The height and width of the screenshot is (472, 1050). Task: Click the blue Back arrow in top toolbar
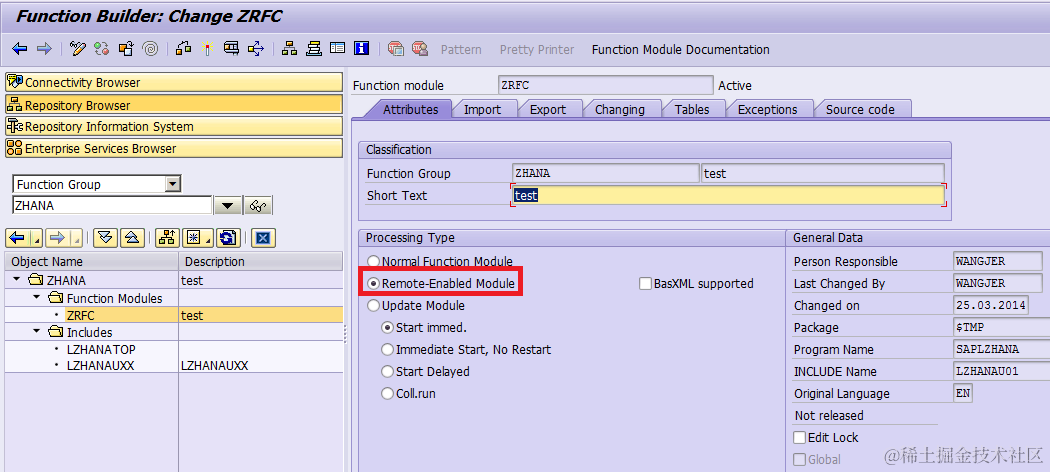click(x=19, y=49)
